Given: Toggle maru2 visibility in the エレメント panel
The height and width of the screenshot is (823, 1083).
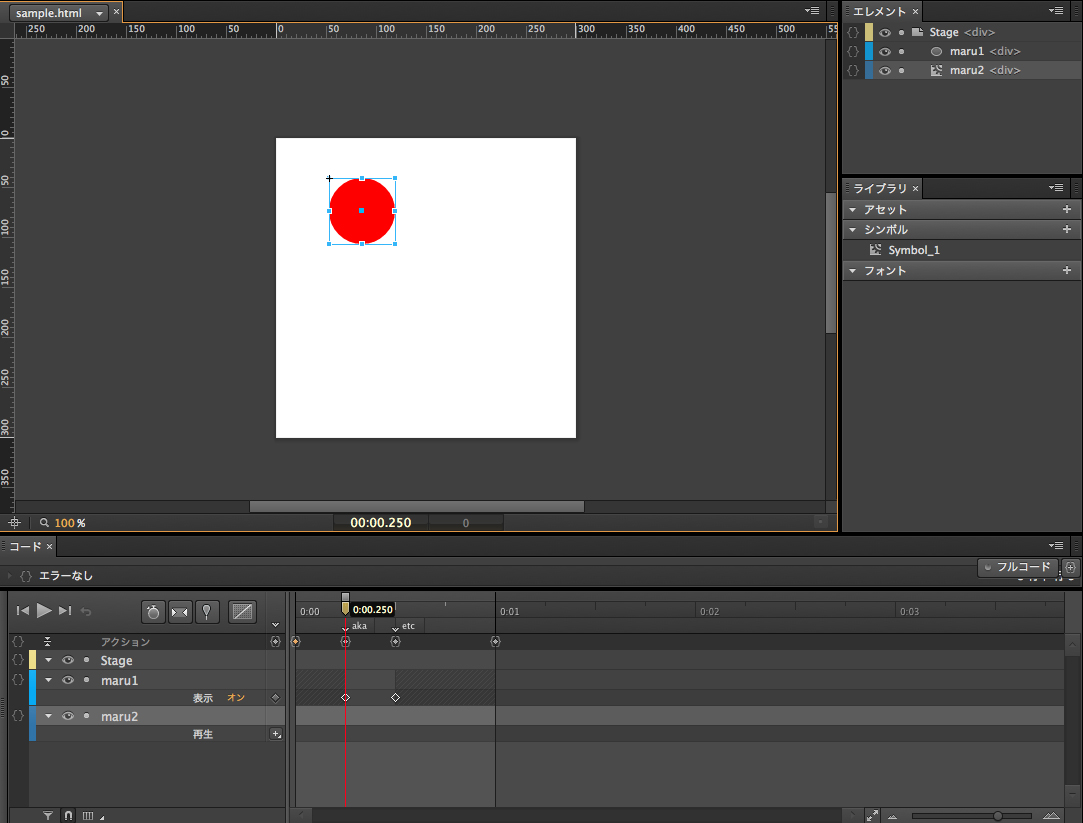Looking at the screenshot, I should pos(885,70).
